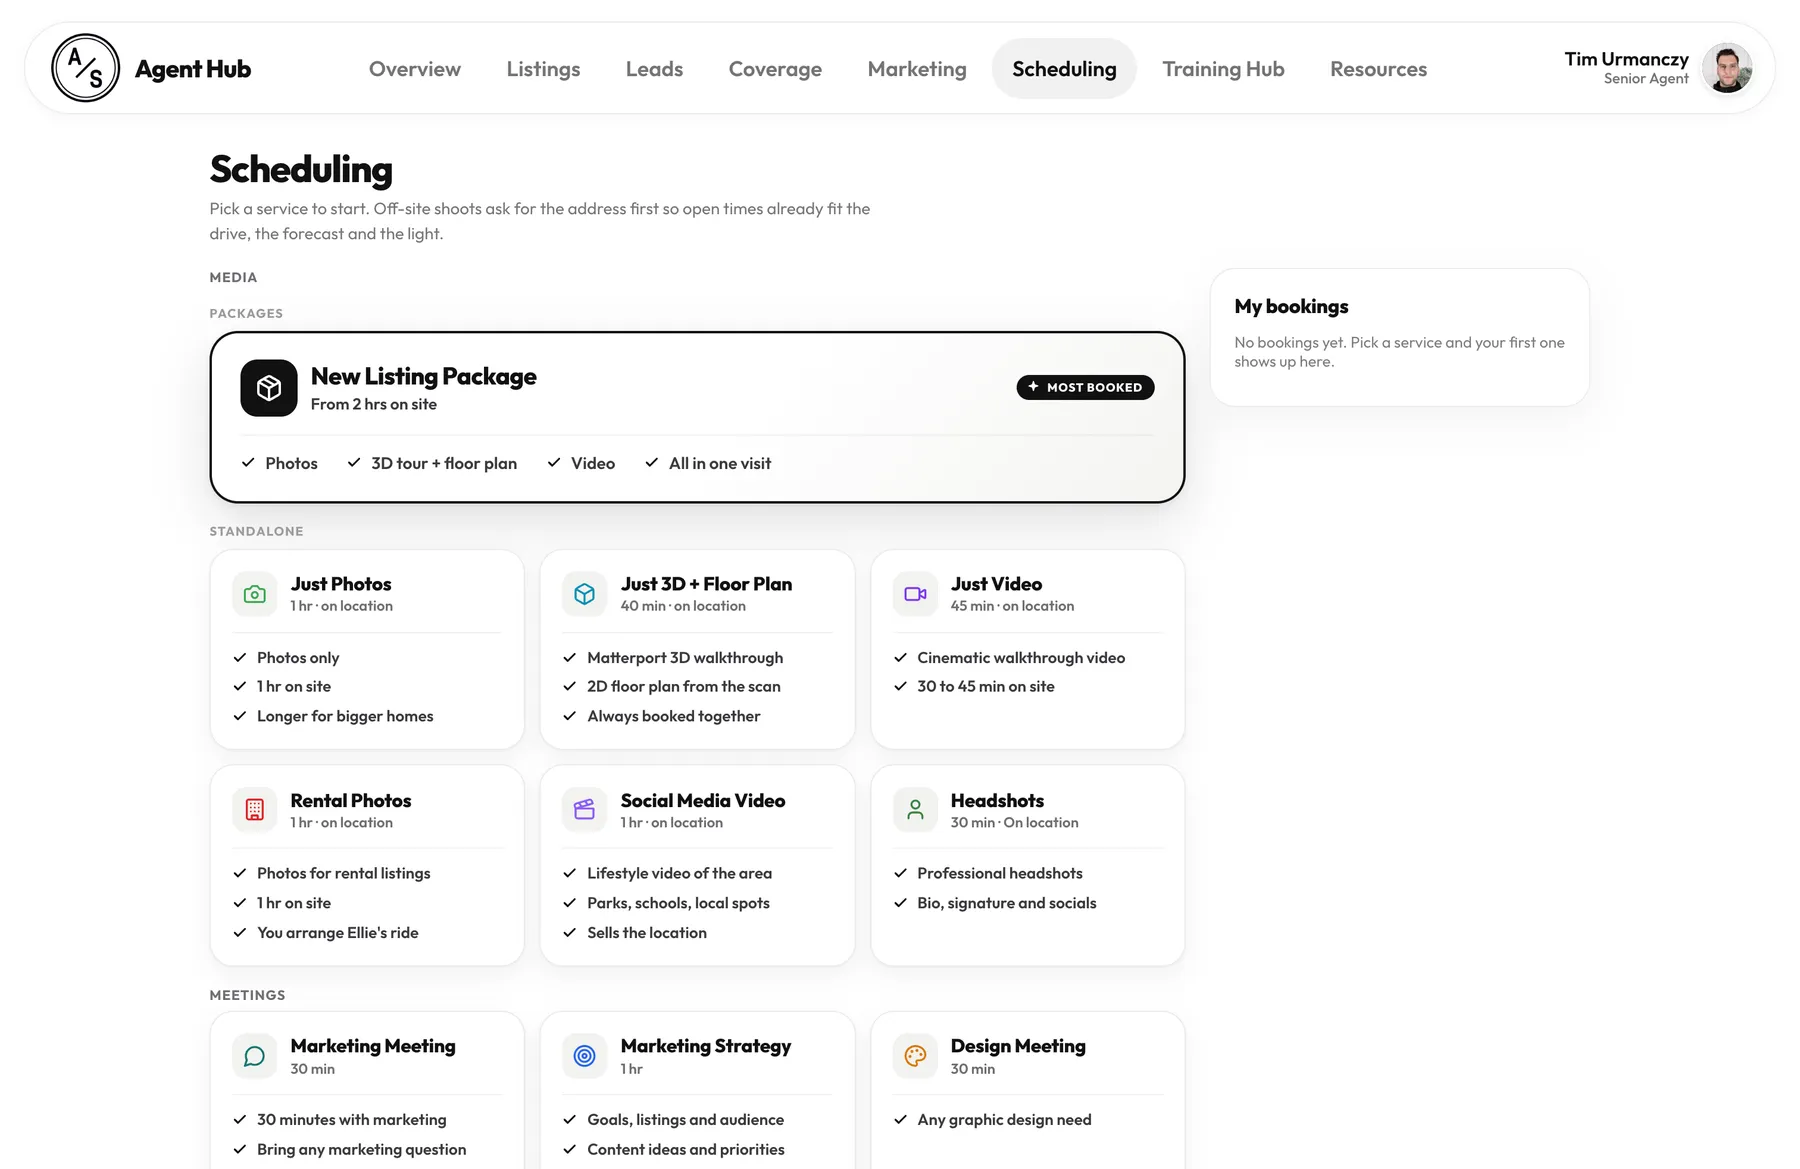Image resolution: width=1800 pixels, height=1169 pixels.
Task: Select the Marketing Meeting title
Action: pyautogui.click(x=373, y=1046)
